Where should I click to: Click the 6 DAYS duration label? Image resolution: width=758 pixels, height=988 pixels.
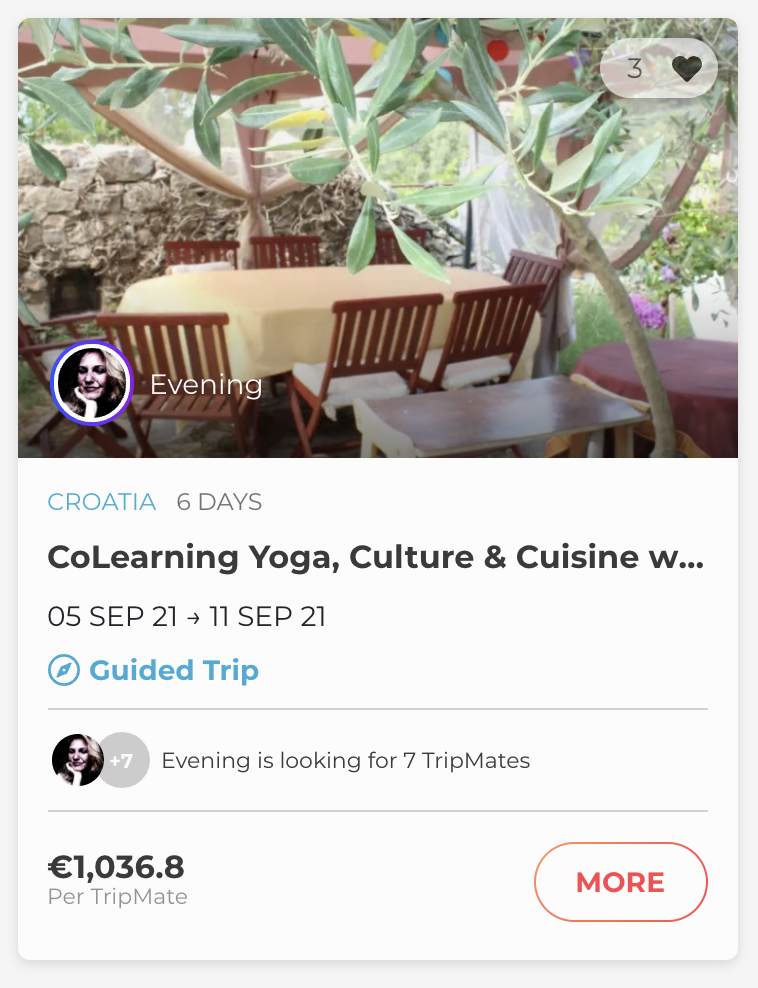[x=219, y=502]
